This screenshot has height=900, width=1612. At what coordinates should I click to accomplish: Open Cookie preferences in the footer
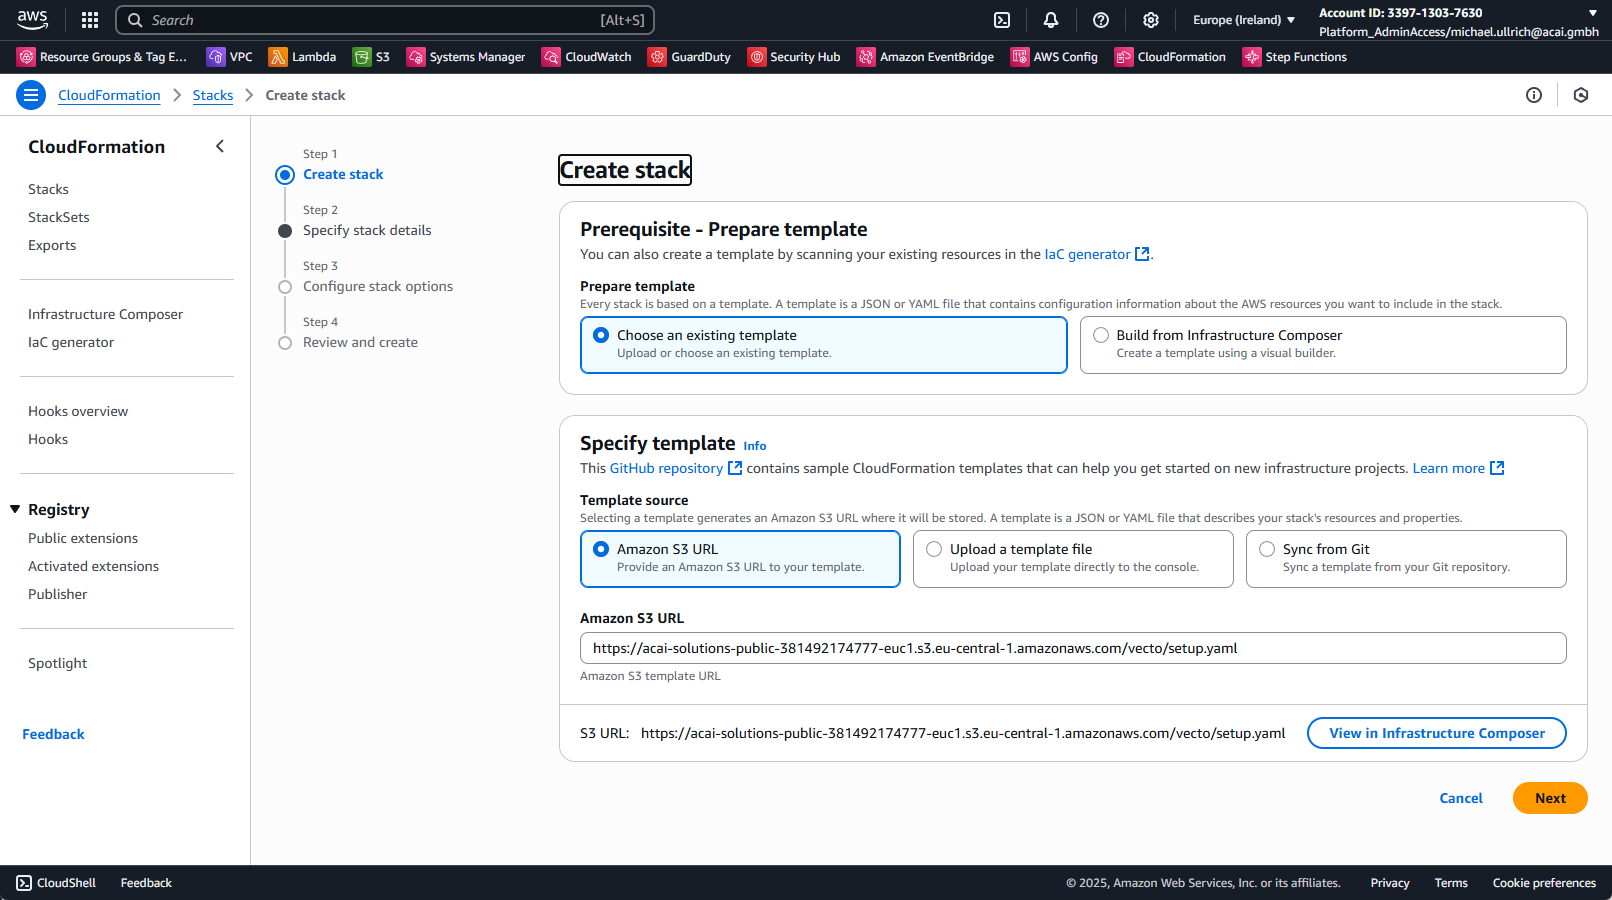pyautogui.click(x=1544, y=883)
